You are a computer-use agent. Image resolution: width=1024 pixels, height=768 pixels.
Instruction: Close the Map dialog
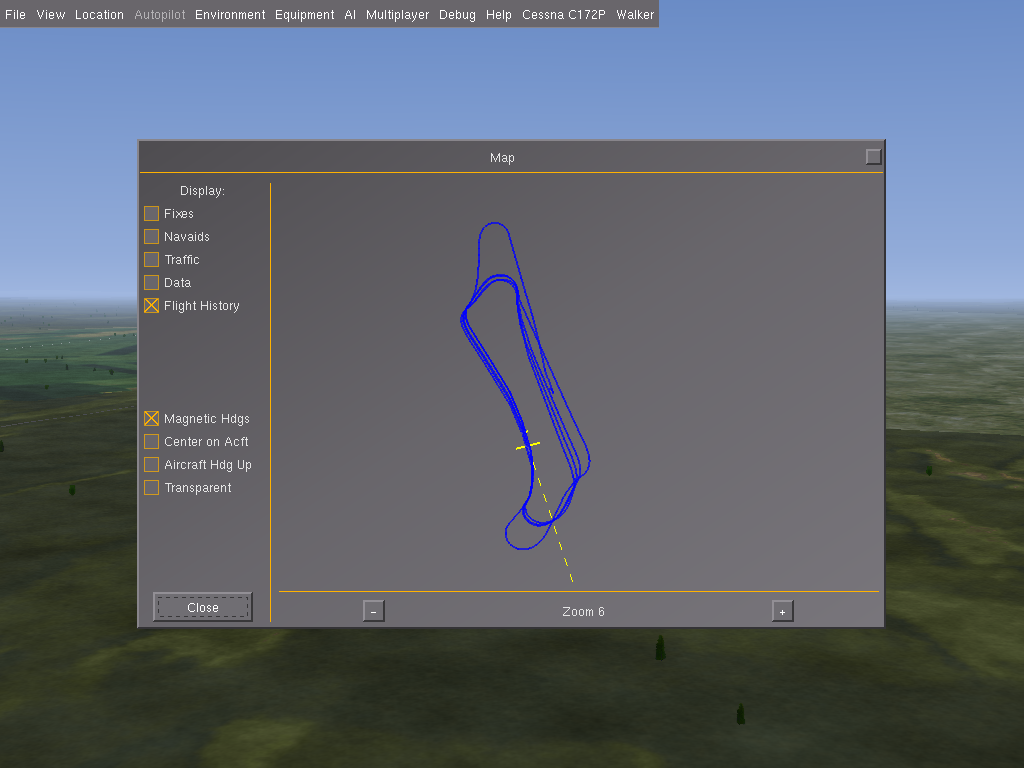202,607
